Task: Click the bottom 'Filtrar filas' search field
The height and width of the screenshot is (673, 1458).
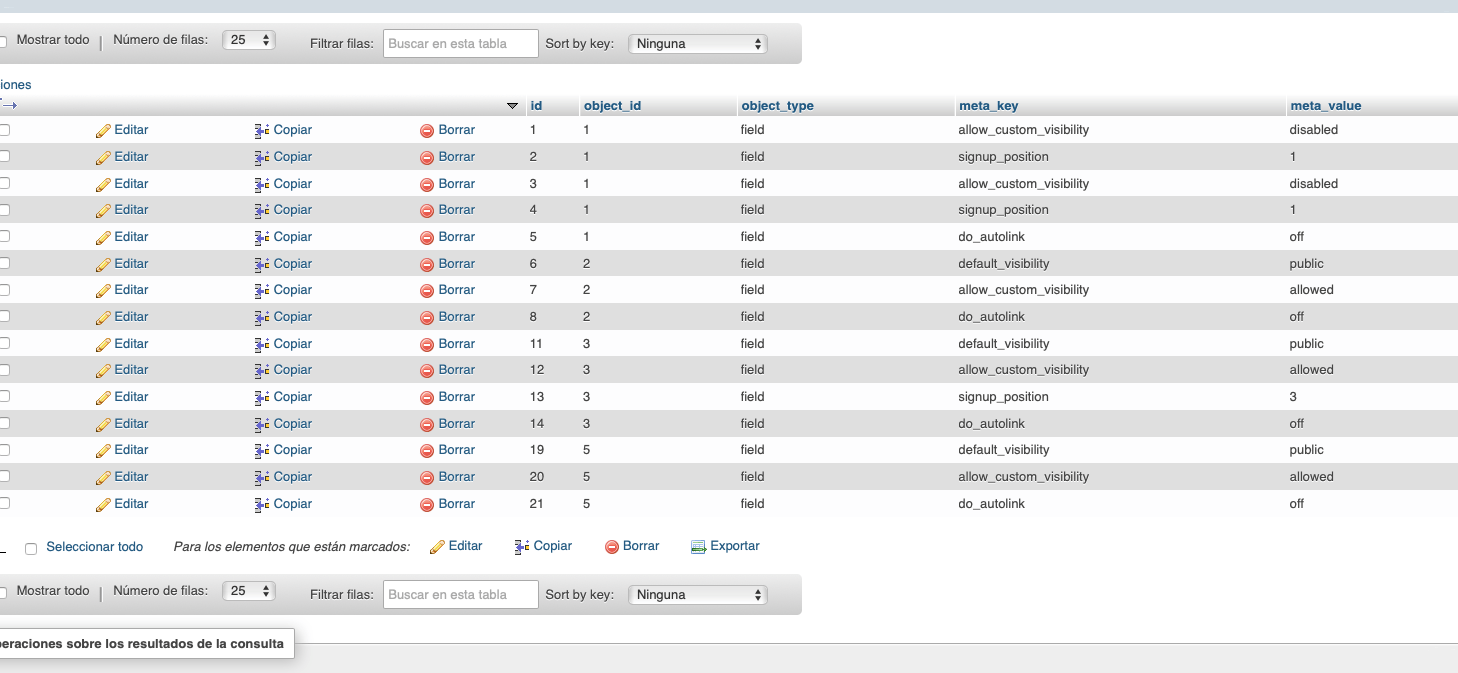Action: point(461,595)
